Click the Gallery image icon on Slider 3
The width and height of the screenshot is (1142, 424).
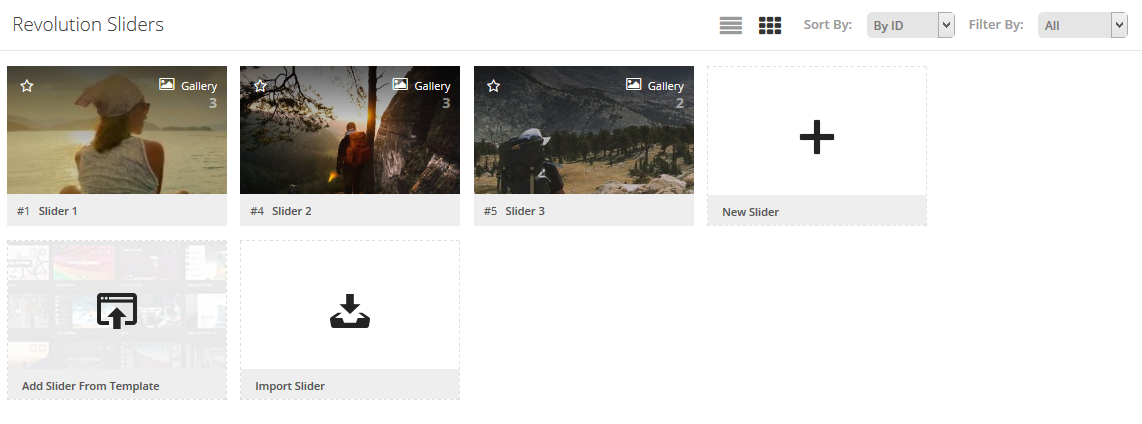click(634, 85)
